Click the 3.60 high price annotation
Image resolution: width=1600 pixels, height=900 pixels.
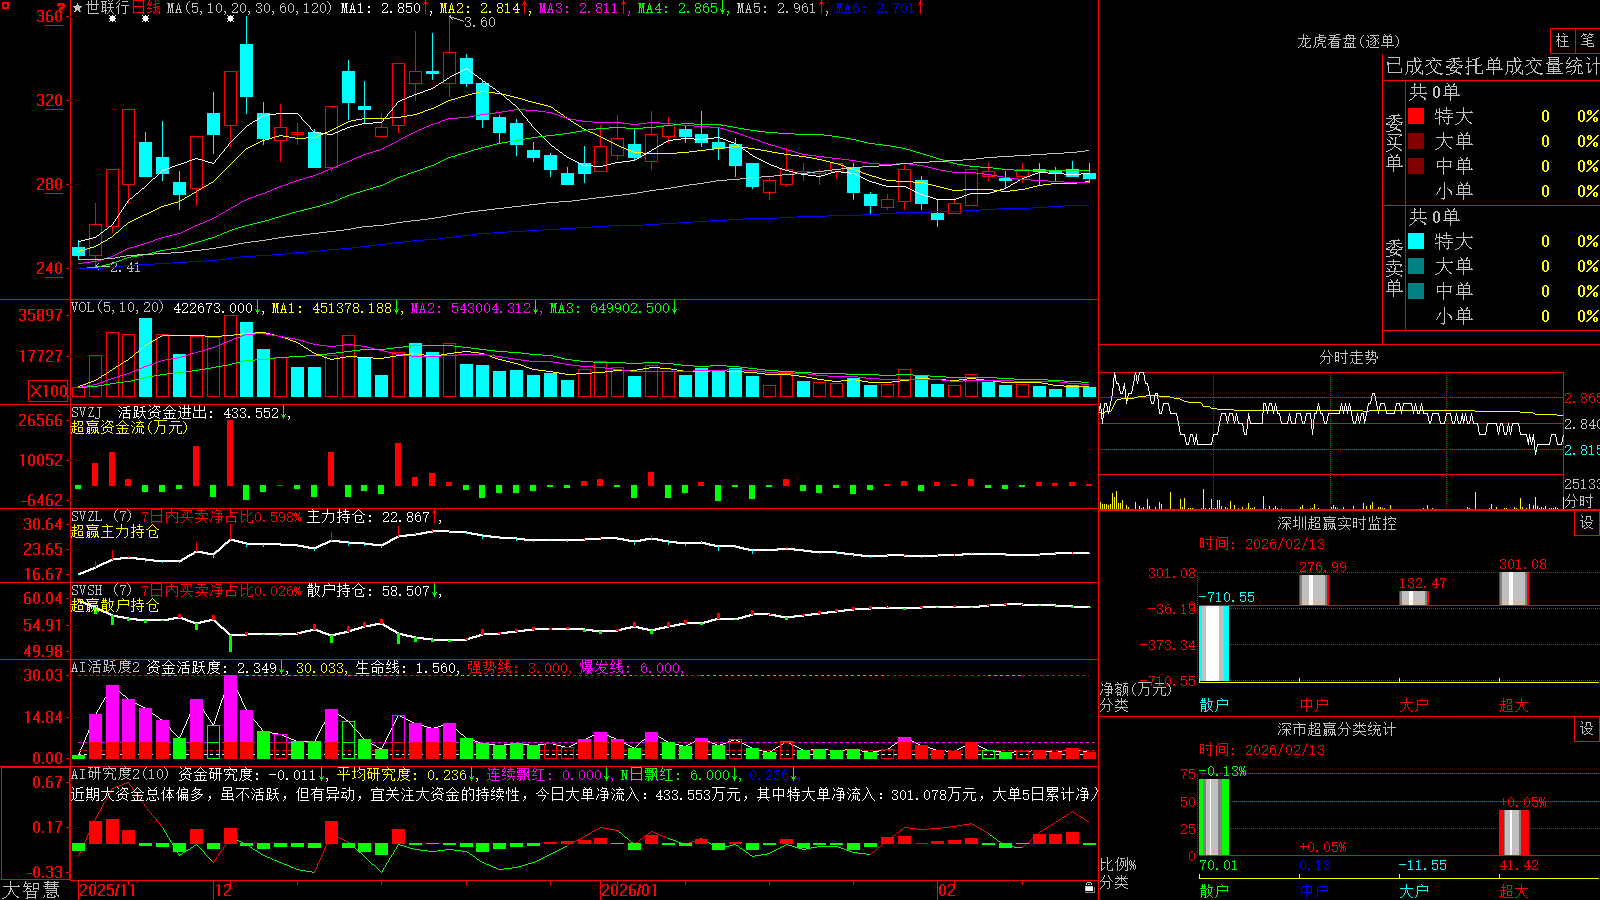(x=480, y=23)
